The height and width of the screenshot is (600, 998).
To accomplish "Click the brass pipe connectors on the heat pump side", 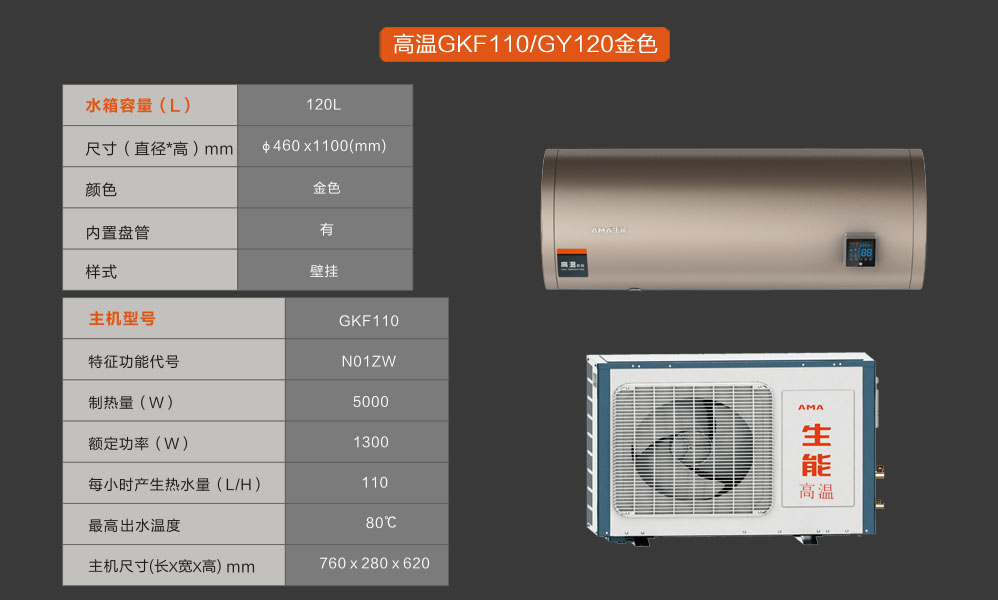I will click(880, 485).
